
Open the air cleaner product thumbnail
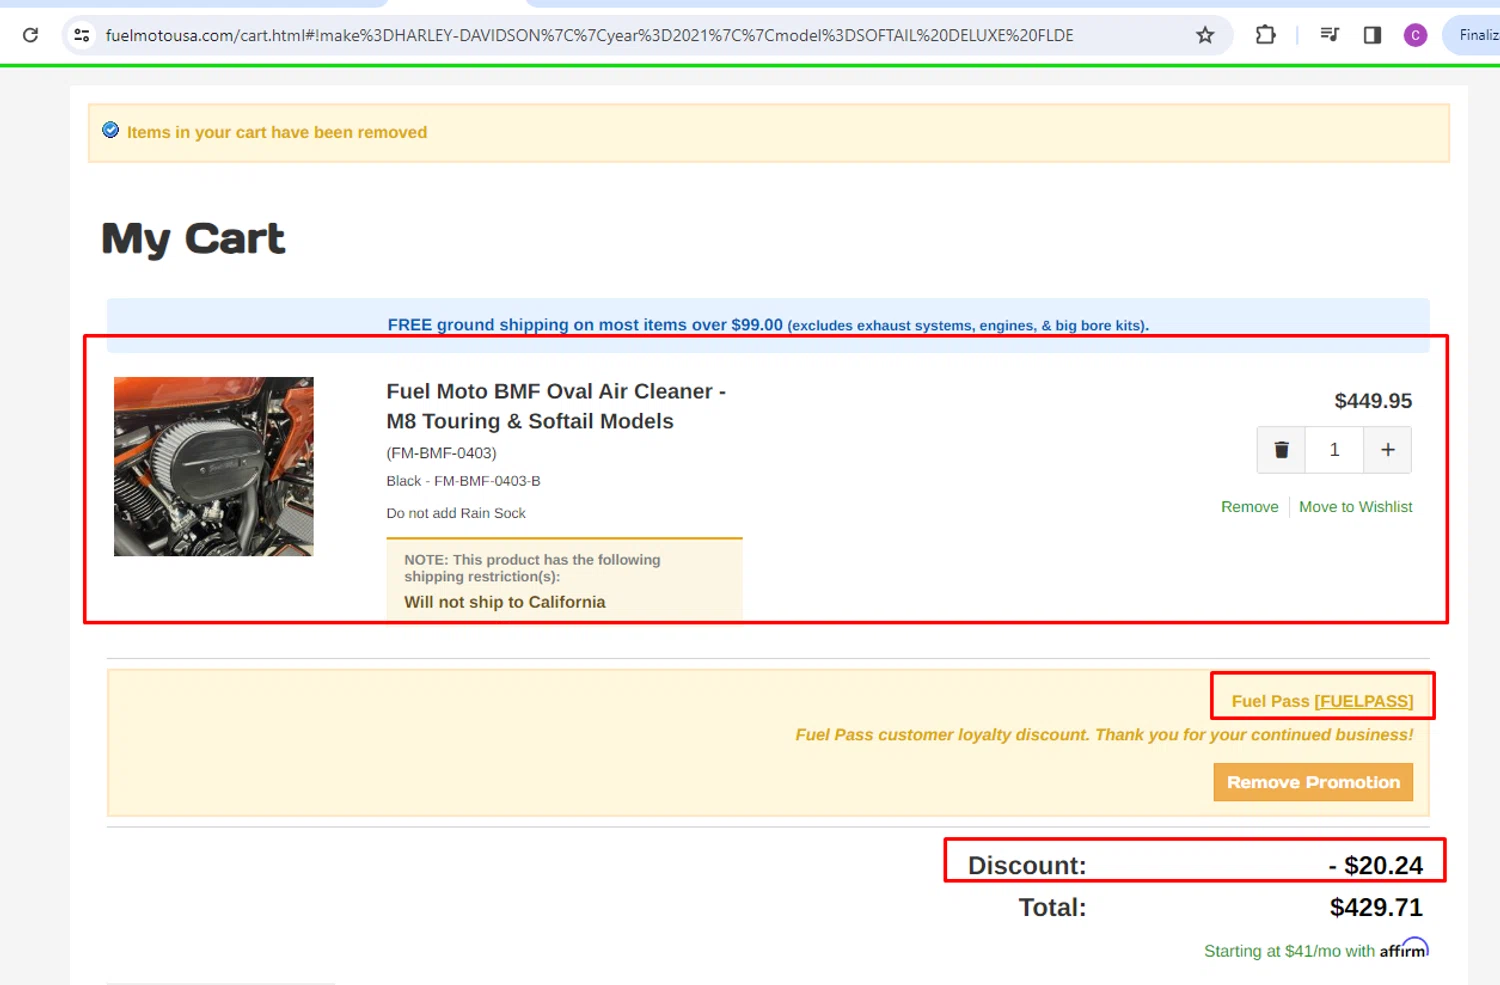point(213,466)
